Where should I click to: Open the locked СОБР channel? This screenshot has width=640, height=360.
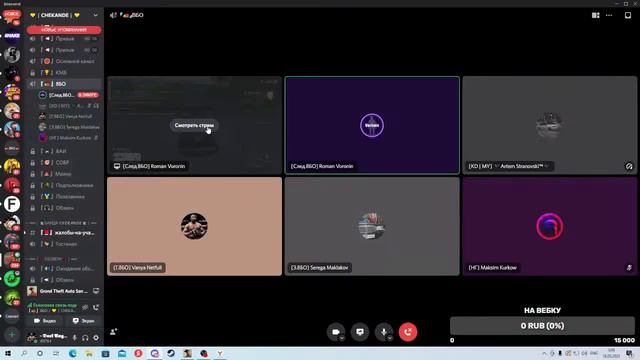[63, 162]
